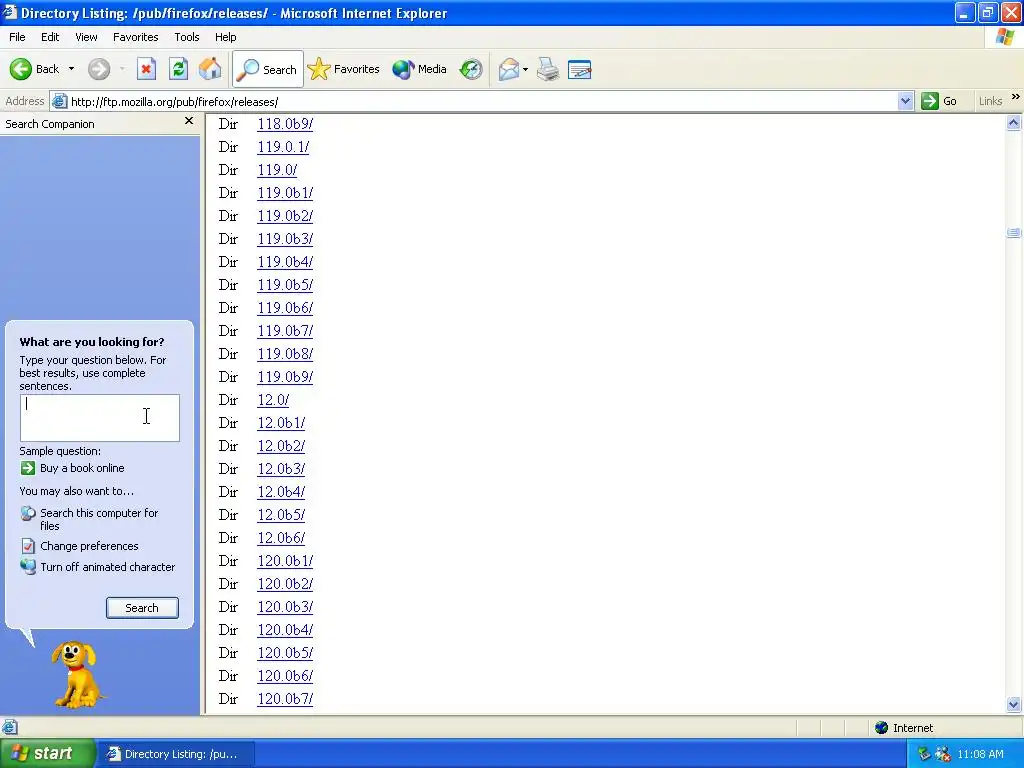Open the 120.0b1/ directory link
Viewport: 1024px width, 768px height.
[285, 561]
